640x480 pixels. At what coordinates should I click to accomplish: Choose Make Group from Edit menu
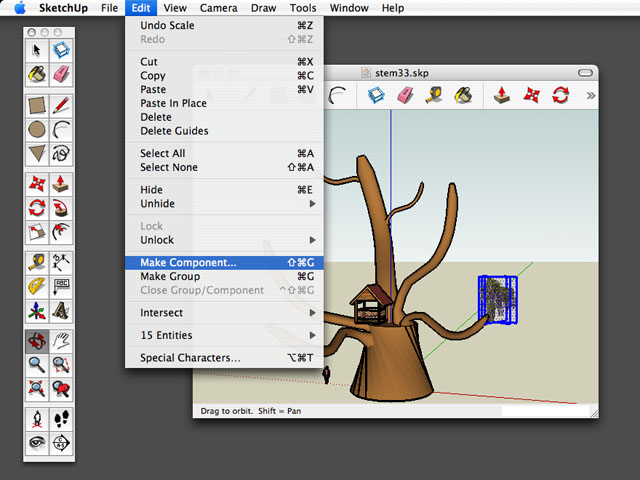pos(224,276)
